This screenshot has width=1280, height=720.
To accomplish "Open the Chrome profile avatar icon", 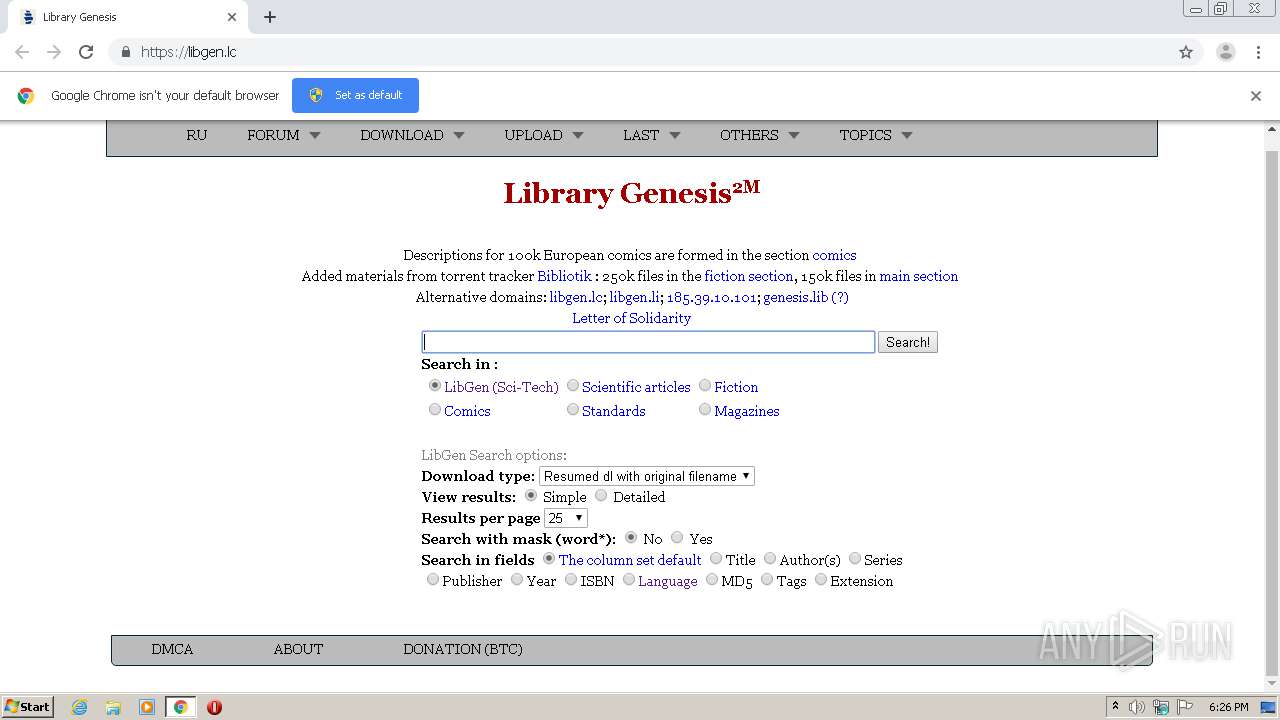I will tap(1226, 52).
